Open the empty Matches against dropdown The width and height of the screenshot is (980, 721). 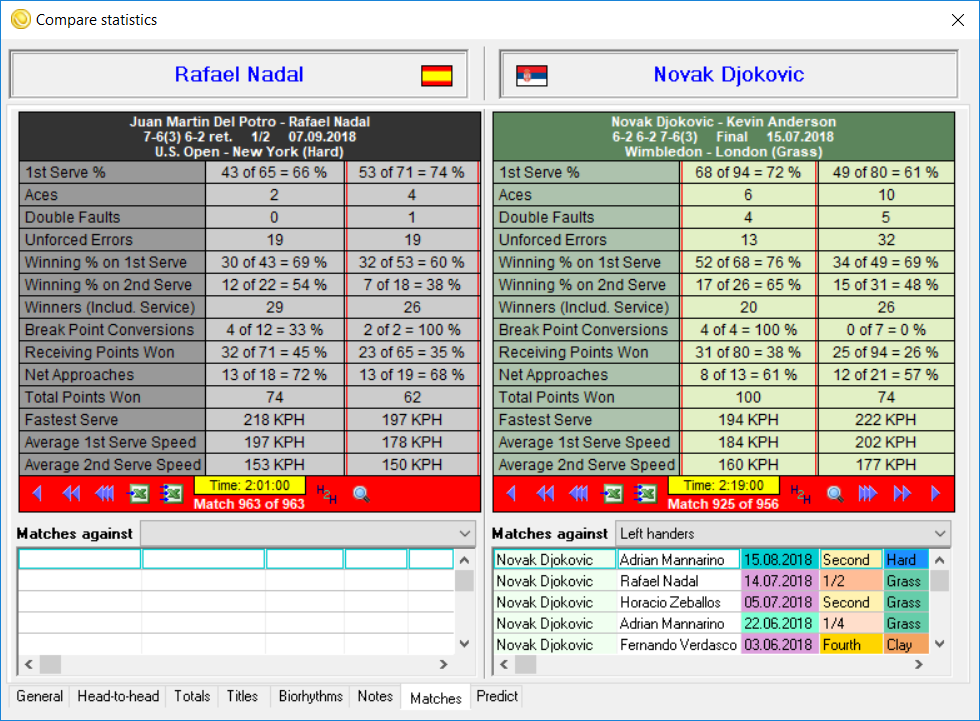pyautogui.click(x=308, y=534)
